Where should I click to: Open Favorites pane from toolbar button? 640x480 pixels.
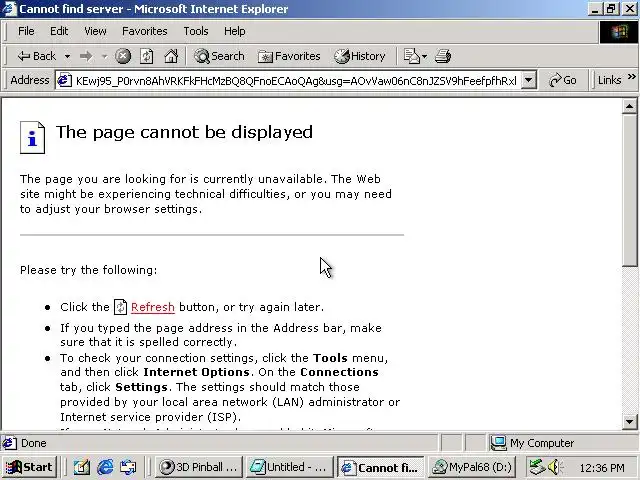pyautogui.click(x=289, y=56)
